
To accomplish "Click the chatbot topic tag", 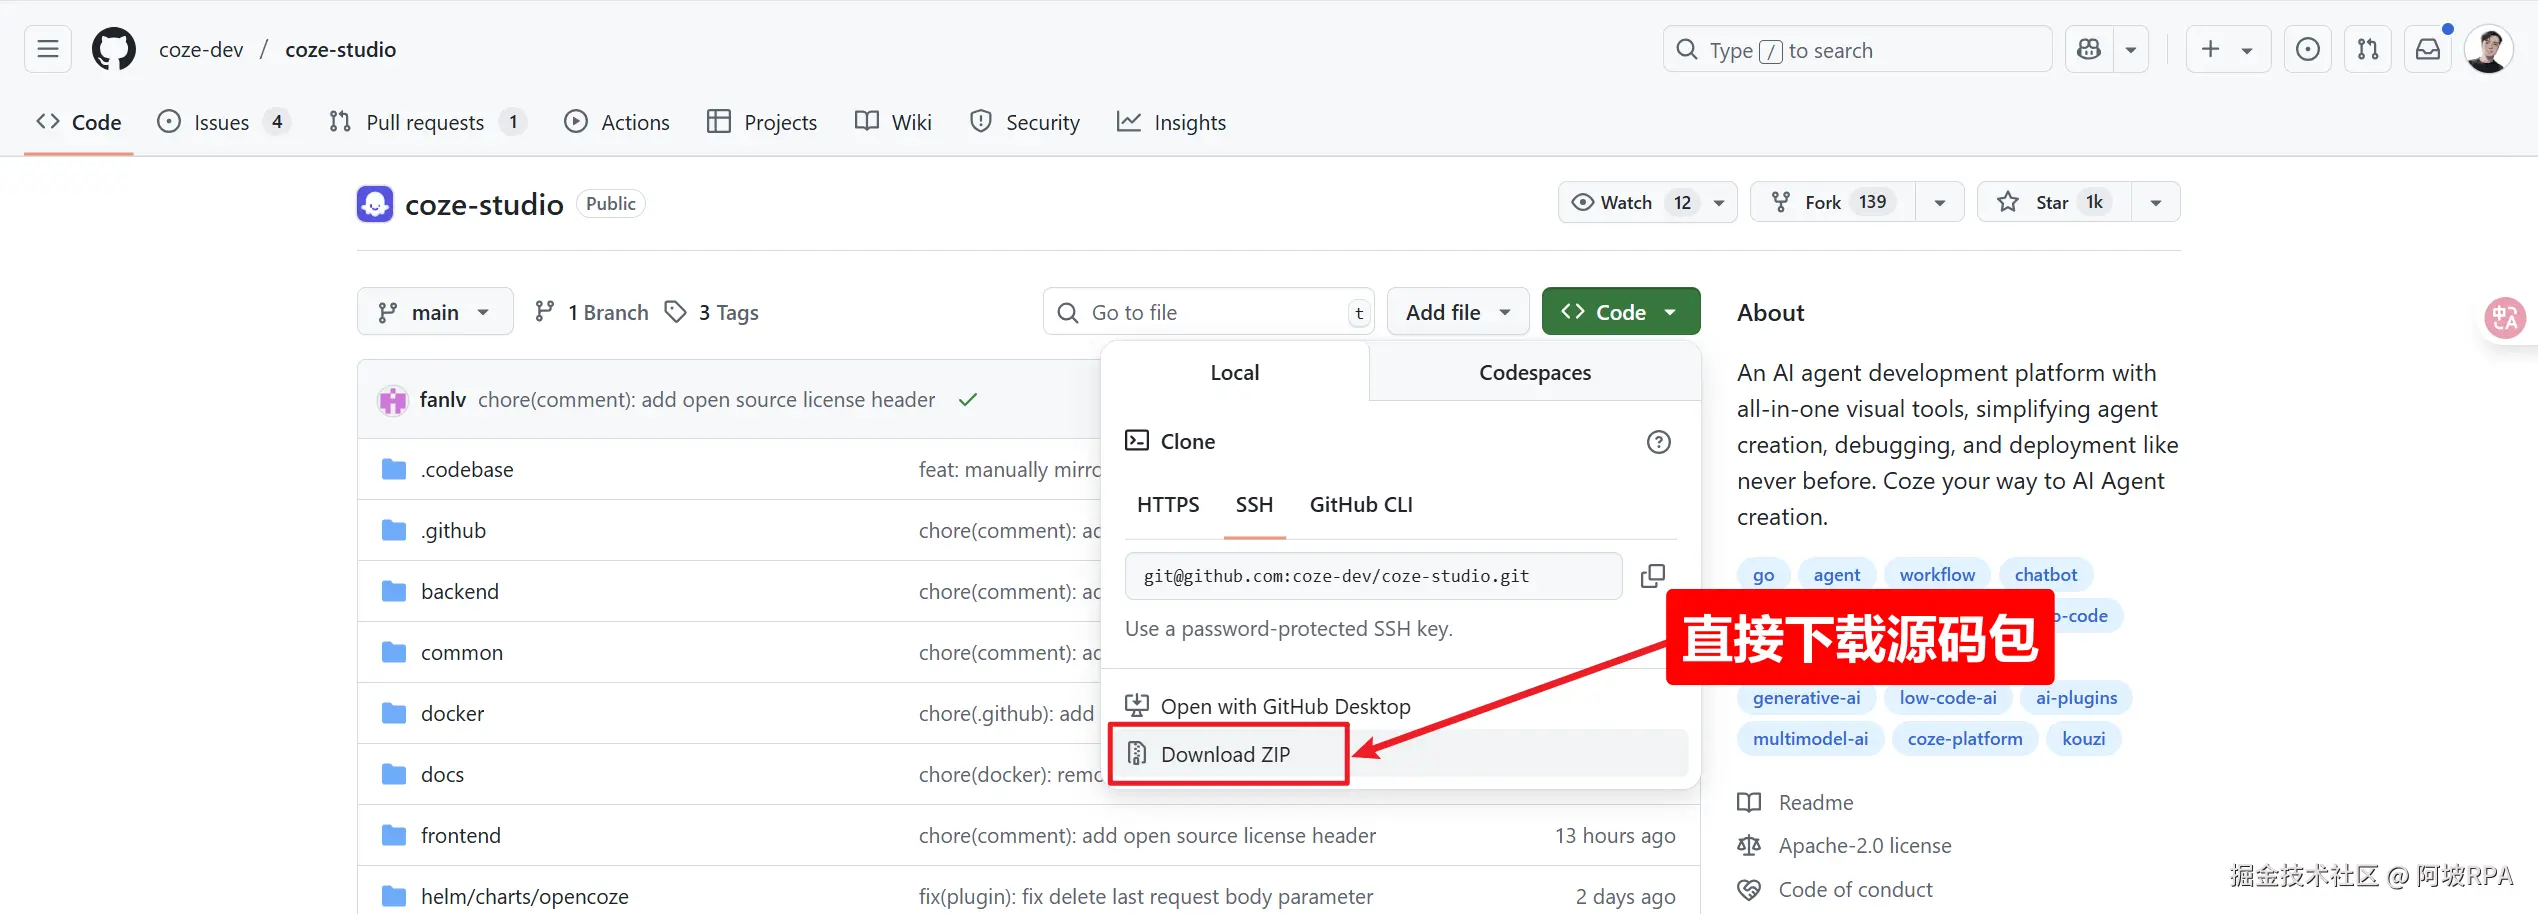I will (x=2046, y=575).
